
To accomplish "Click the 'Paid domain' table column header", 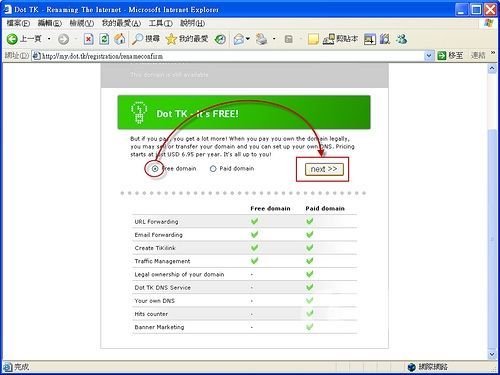I will pos(325,209).
